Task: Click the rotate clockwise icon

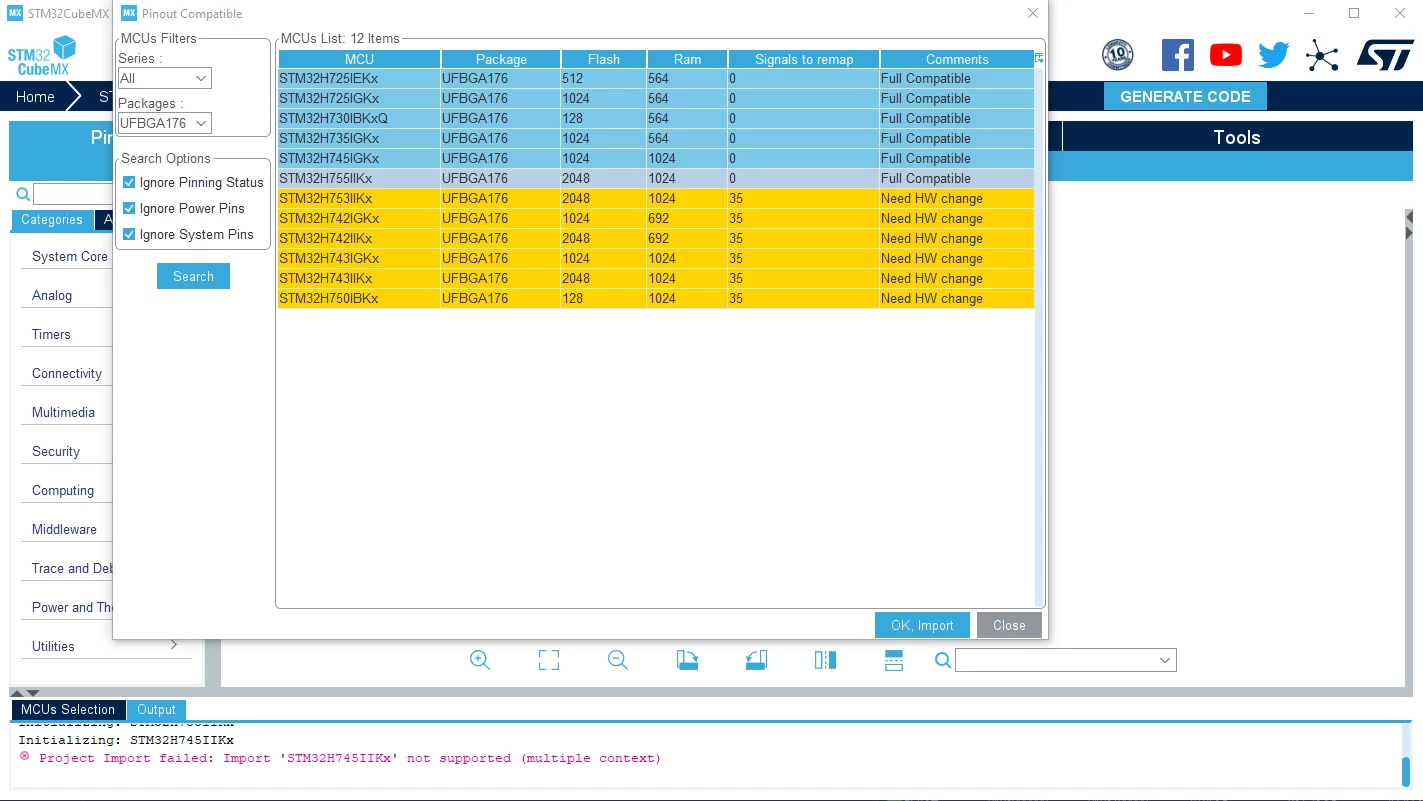Action: [x=687, y=660]
